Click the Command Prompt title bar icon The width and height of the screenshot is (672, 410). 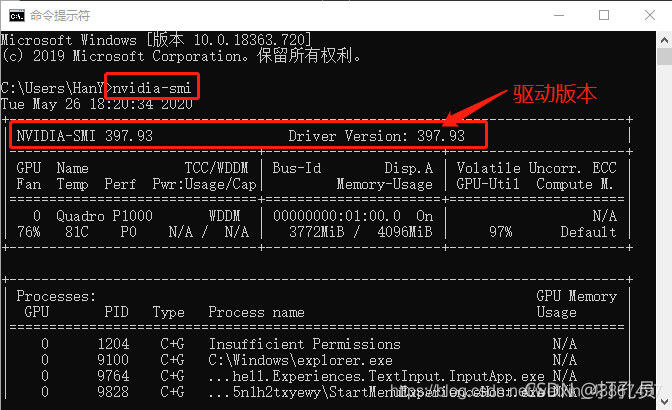pyautogui.click(x=17, y=16)
